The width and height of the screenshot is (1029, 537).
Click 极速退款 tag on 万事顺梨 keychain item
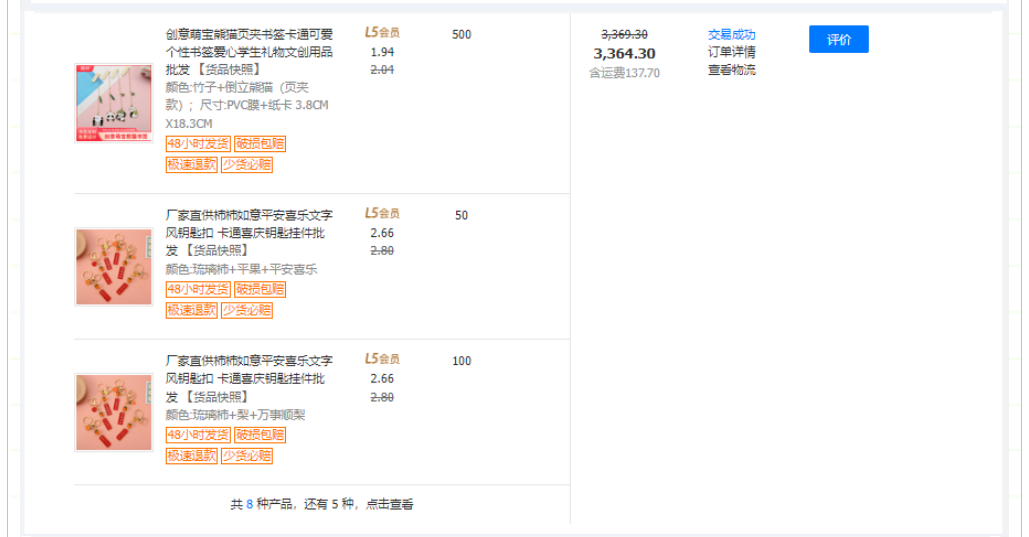191,456
